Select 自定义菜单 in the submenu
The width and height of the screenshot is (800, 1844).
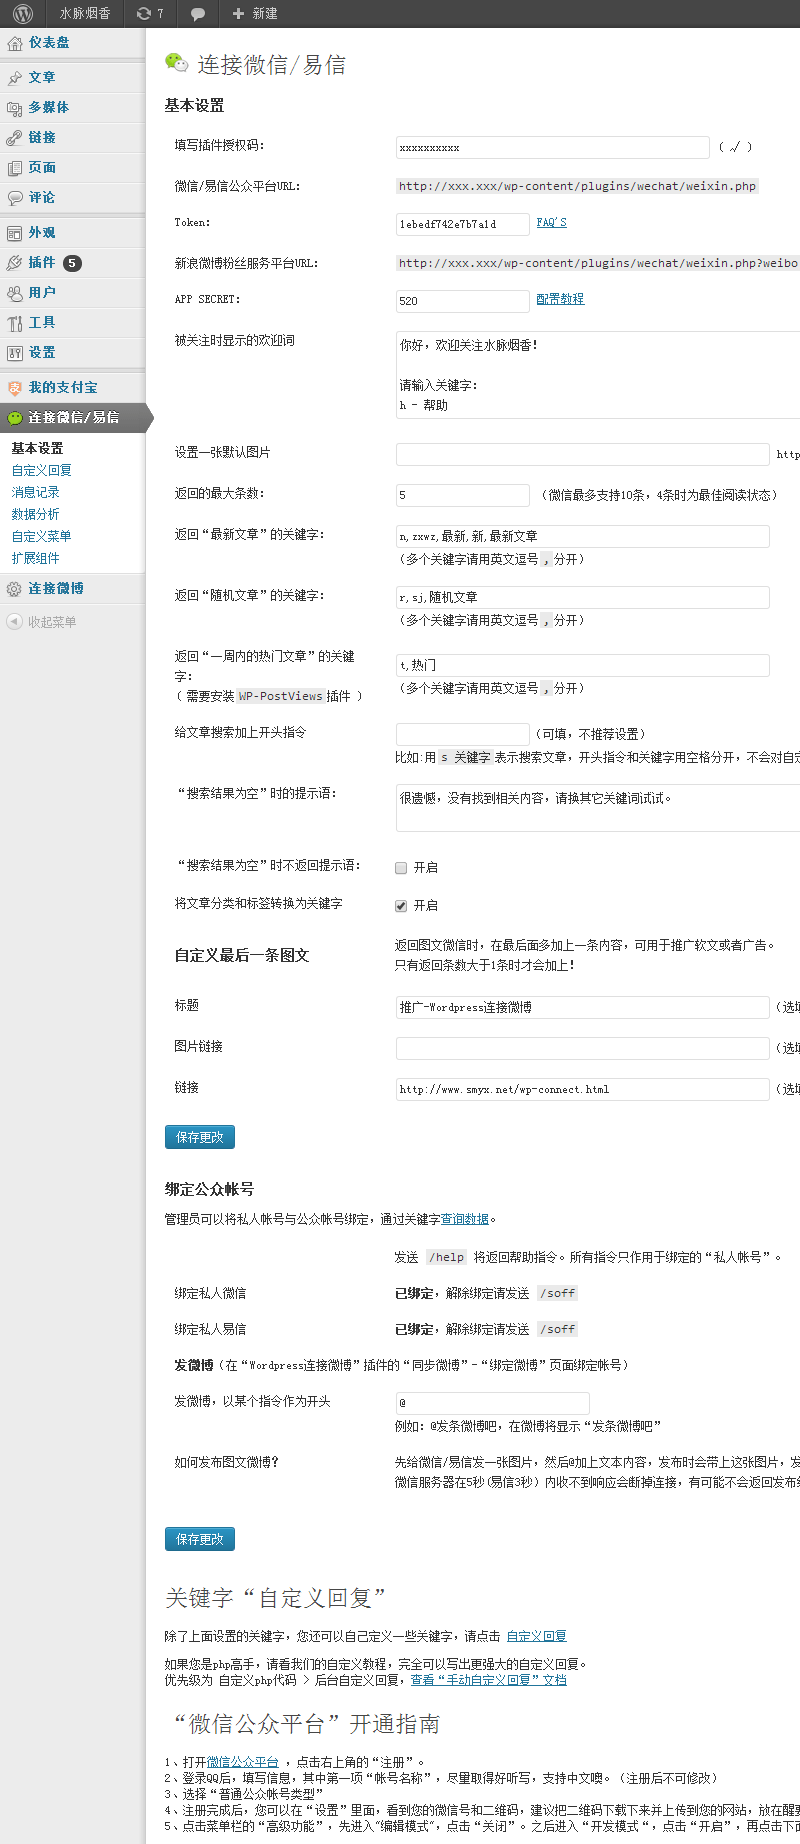pyautogui.click(x=42, y=536)
